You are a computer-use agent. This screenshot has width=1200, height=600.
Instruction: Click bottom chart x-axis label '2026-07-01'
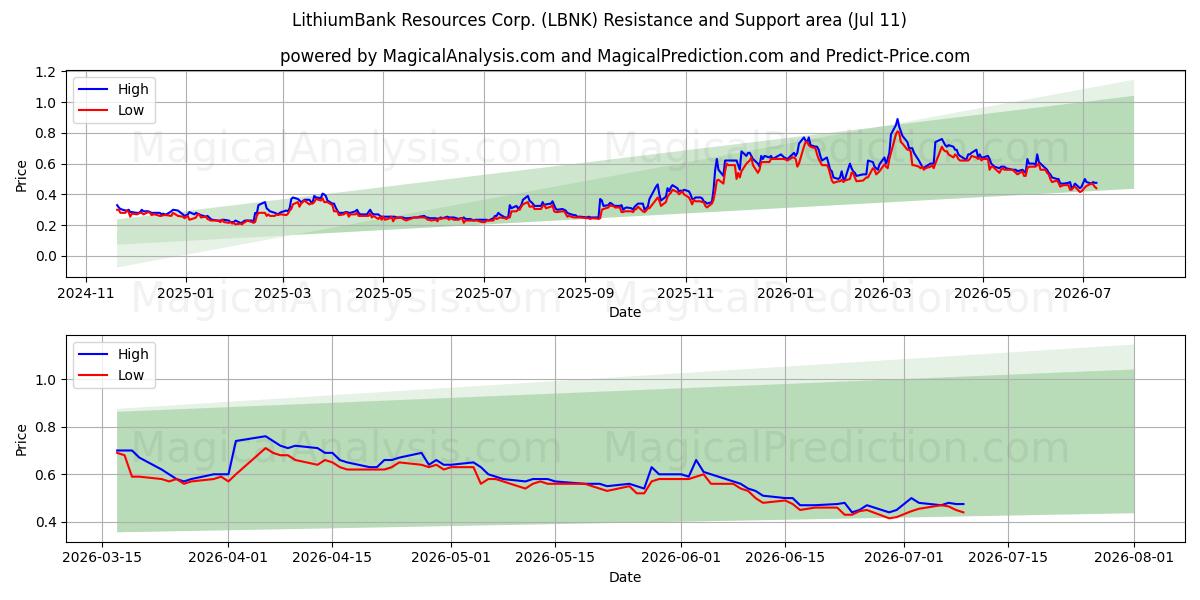tap(903, 559)
